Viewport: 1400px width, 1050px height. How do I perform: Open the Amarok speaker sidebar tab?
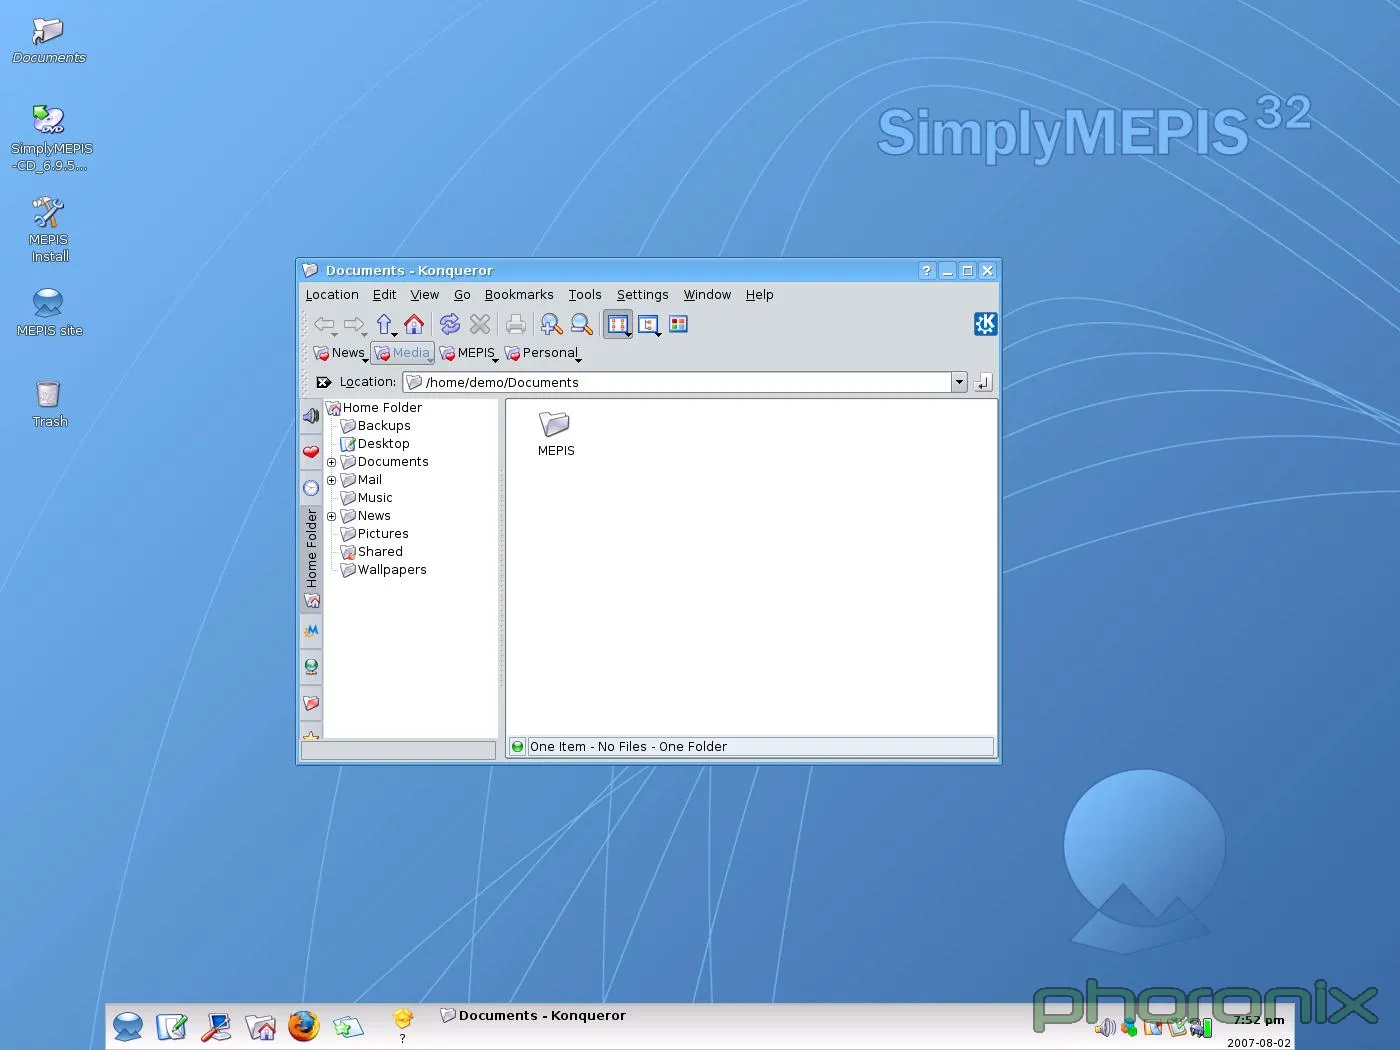(x=311, y=416)
